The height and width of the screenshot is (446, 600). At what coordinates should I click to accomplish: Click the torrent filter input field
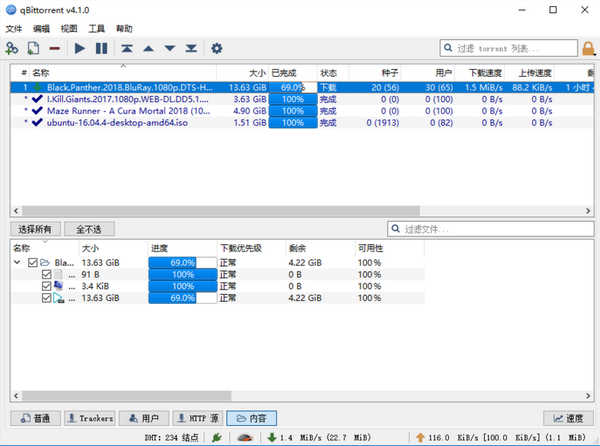point(509,48)
